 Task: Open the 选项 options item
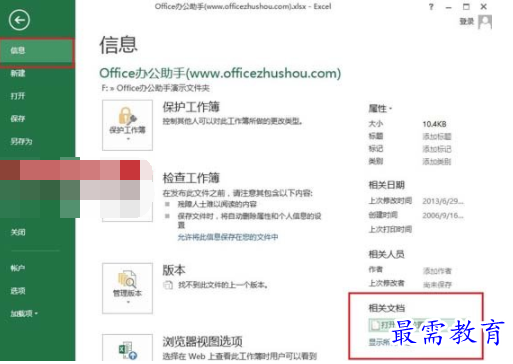[18, 291]
